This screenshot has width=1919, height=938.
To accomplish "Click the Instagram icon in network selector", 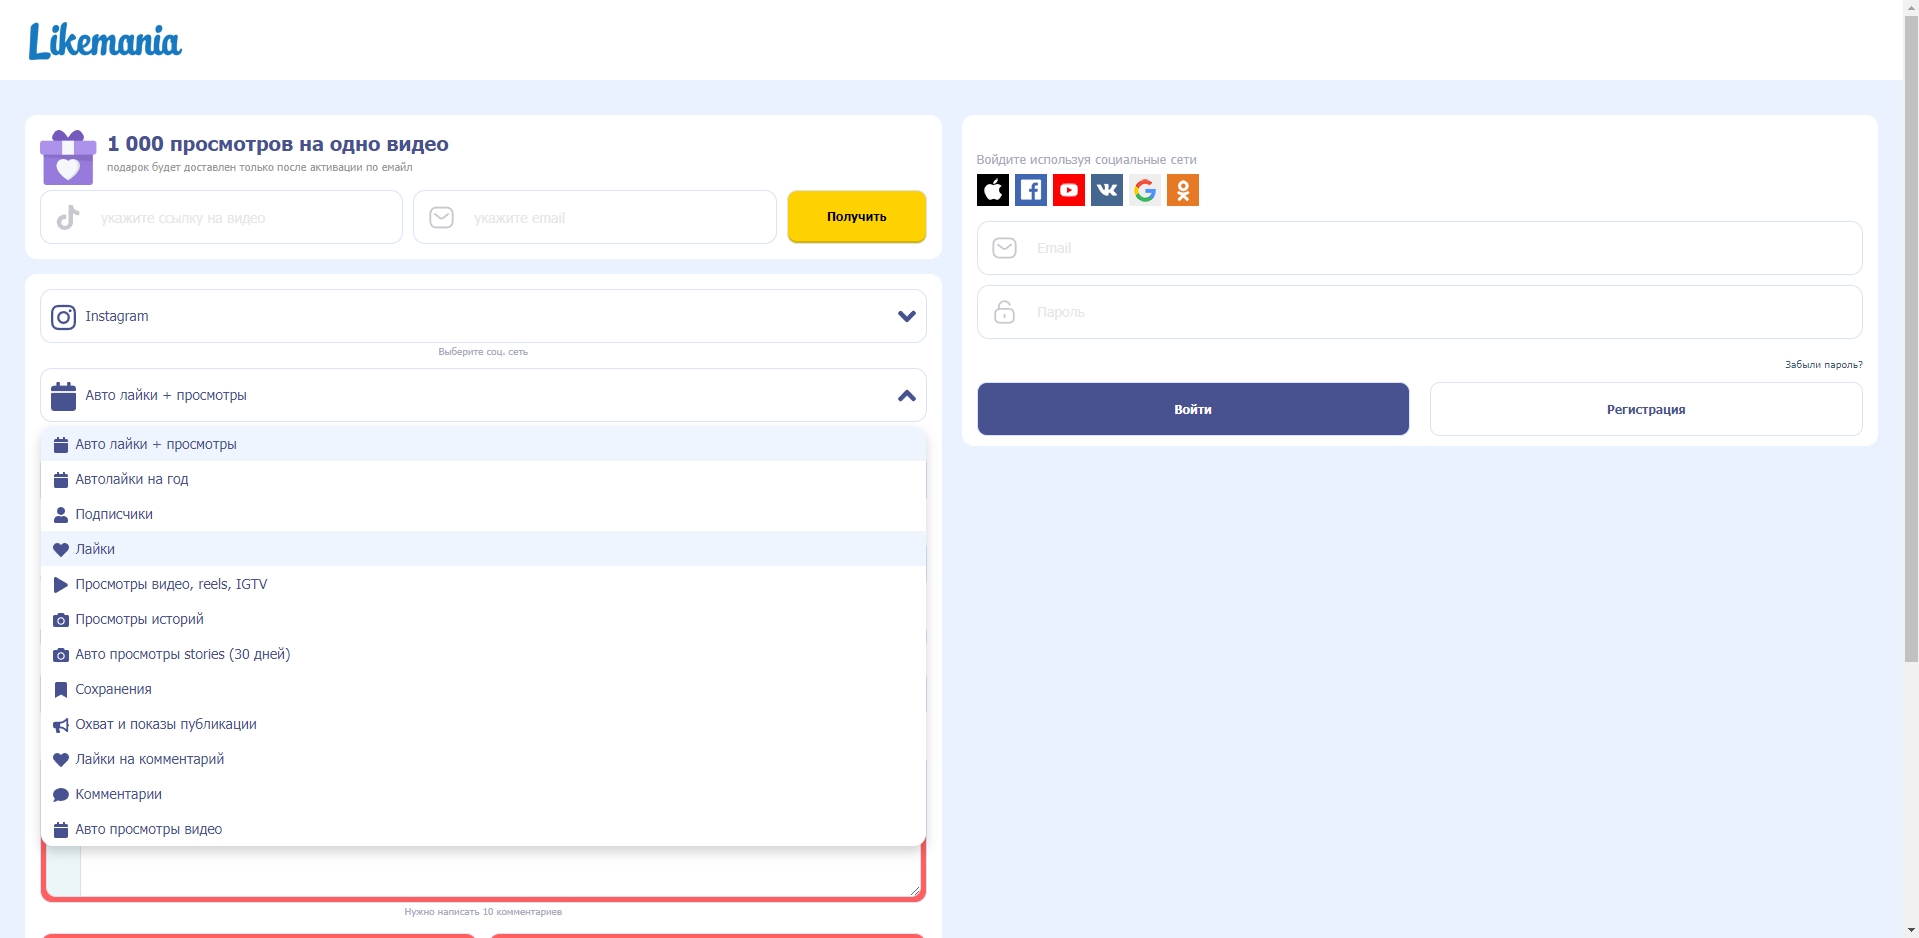I will pos(63,317).
